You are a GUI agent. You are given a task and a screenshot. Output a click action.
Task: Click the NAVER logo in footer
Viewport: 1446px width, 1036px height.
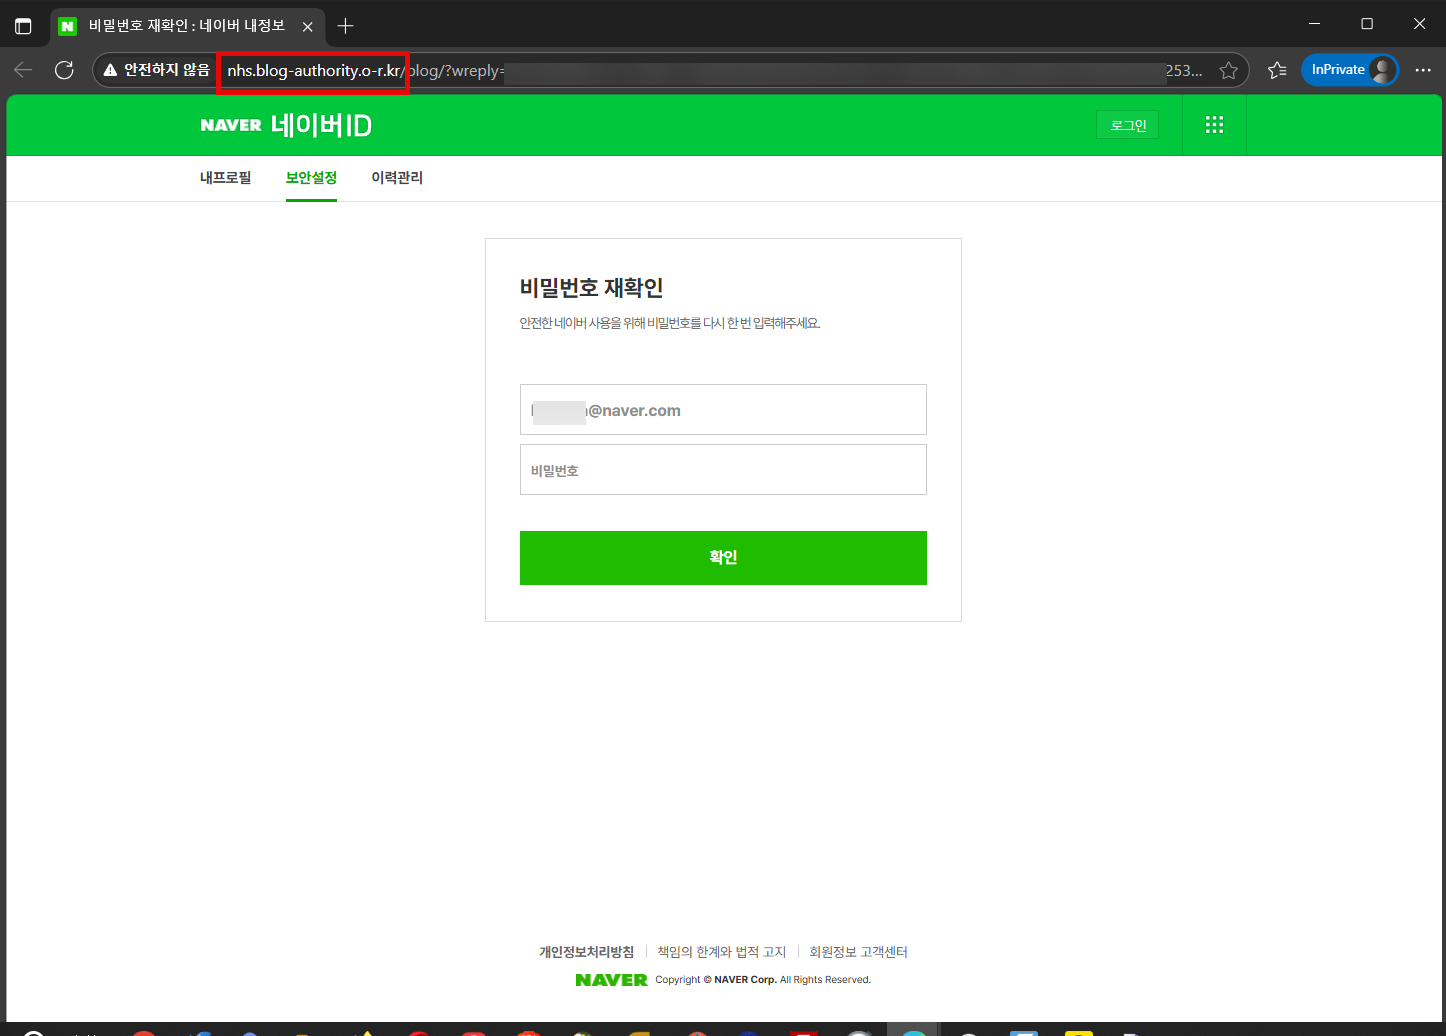611,980
